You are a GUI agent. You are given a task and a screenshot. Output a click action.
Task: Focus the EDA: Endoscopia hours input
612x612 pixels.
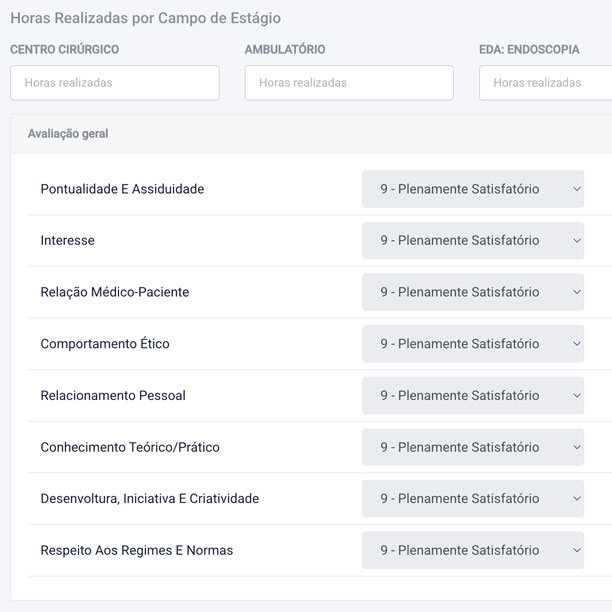pos(546,83)
